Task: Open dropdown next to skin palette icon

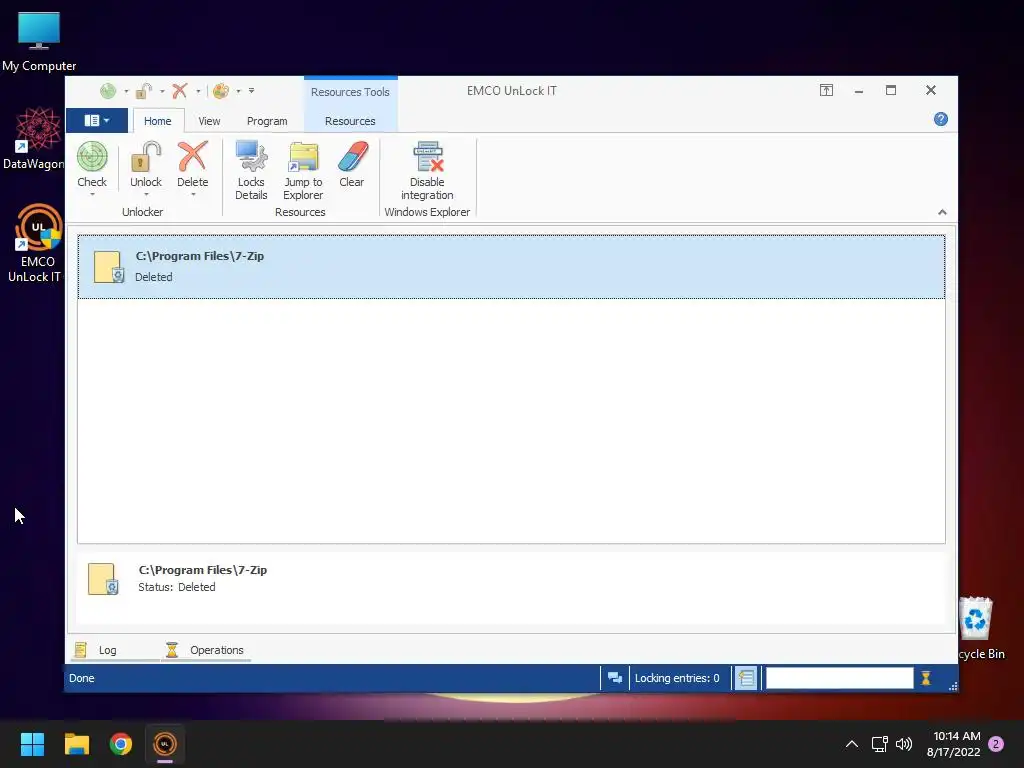Action: (238, 91)
